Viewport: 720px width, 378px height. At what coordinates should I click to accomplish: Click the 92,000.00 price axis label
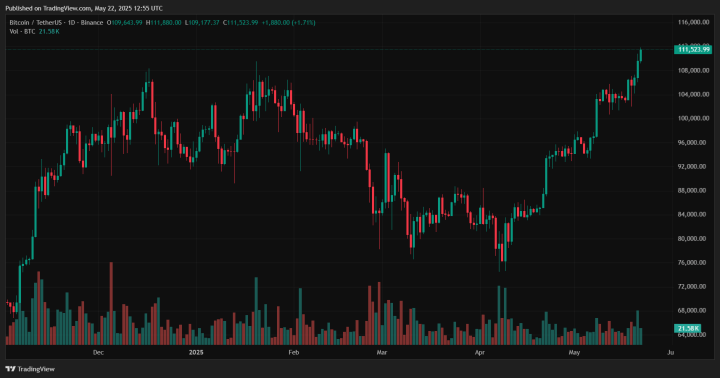tap(693, 166)
